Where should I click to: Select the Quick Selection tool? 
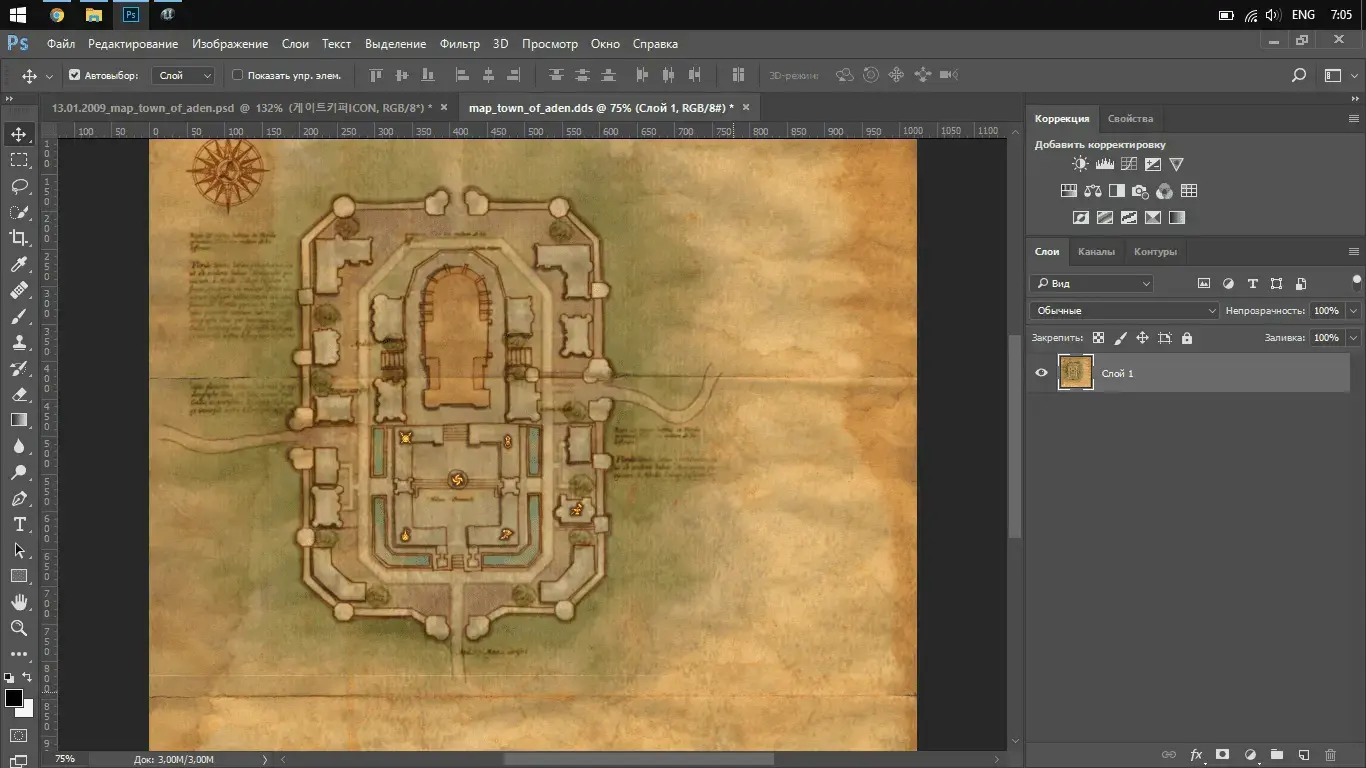pos(19,212)
